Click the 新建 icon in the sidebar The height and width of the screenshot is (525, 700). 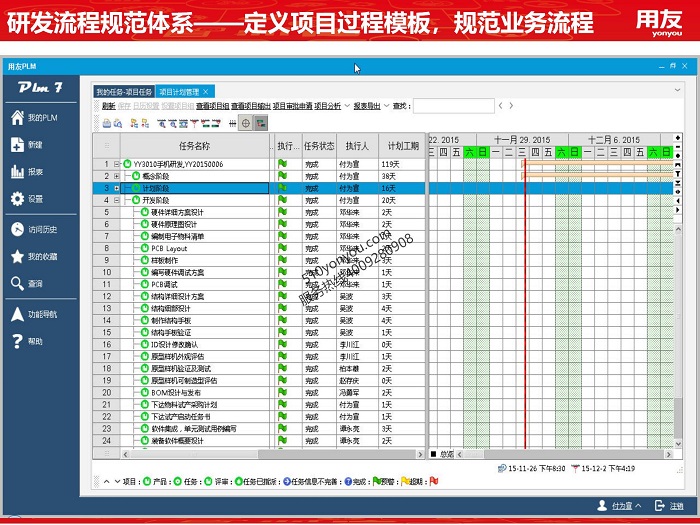(18, 145)
